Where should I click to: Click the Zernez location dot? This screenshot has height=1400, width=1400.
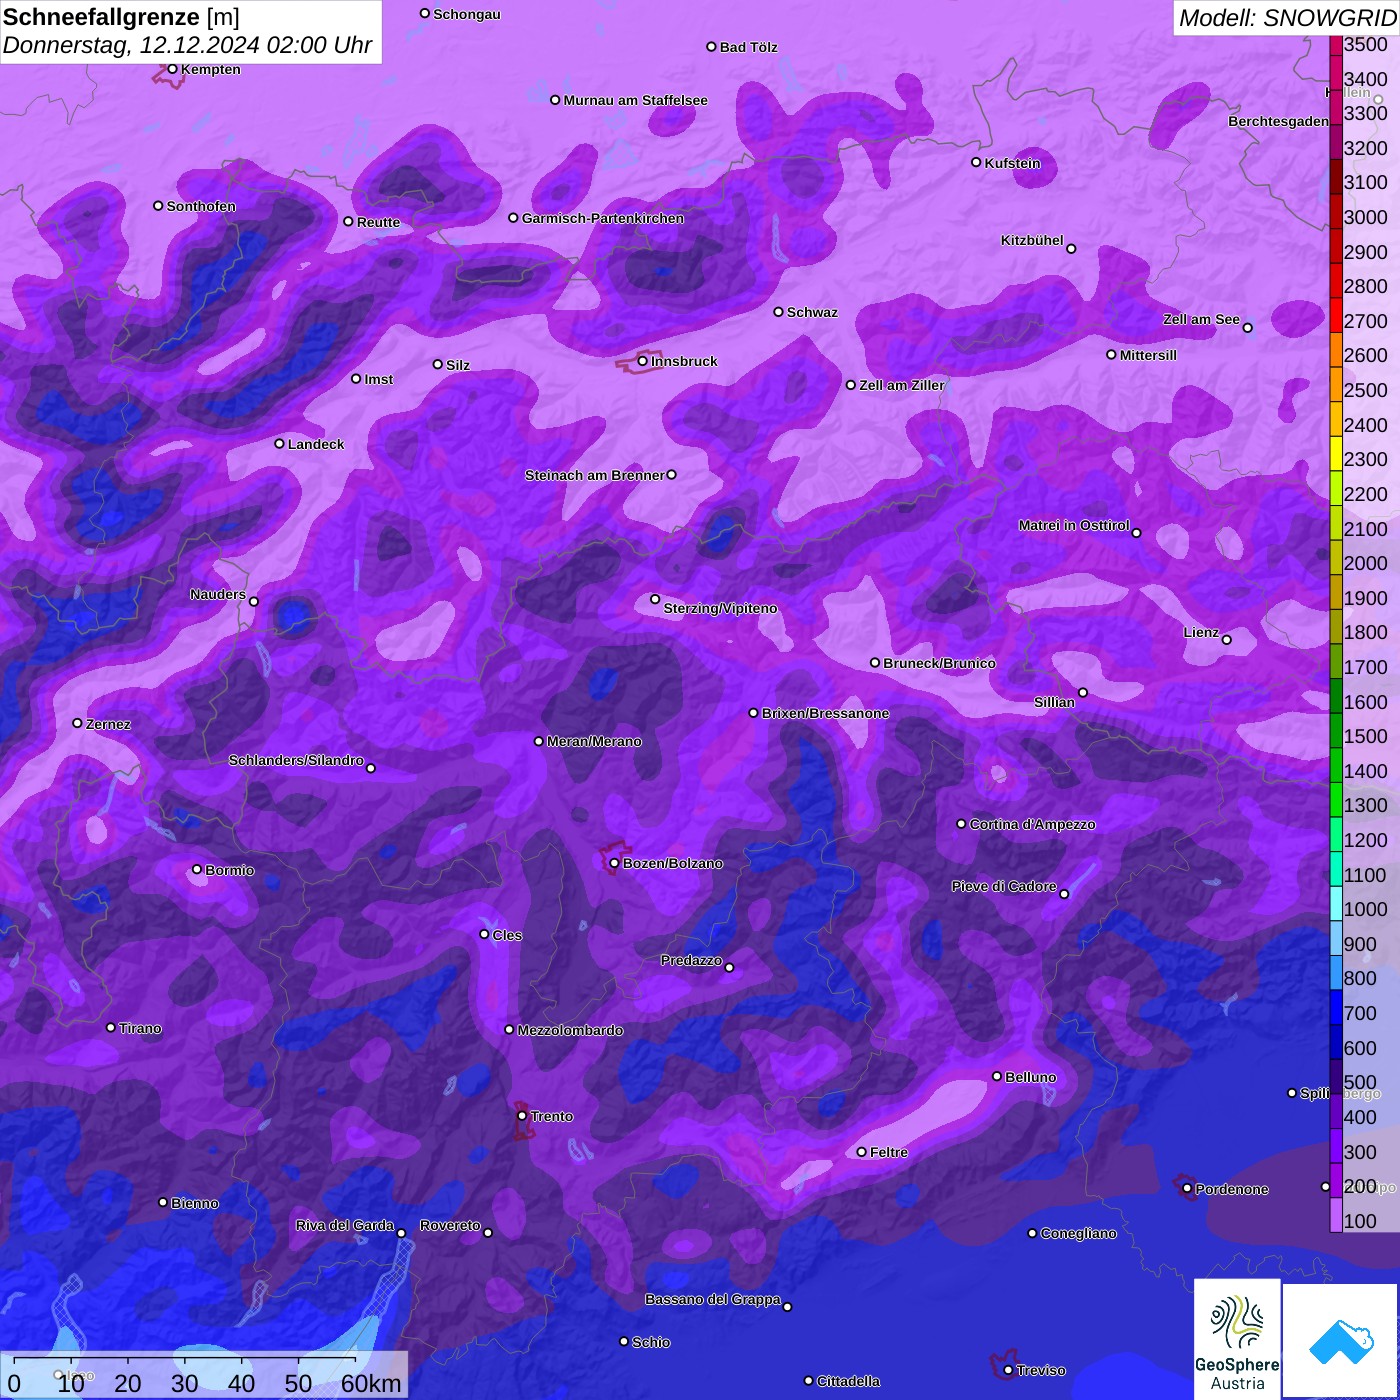pos(78,723)
